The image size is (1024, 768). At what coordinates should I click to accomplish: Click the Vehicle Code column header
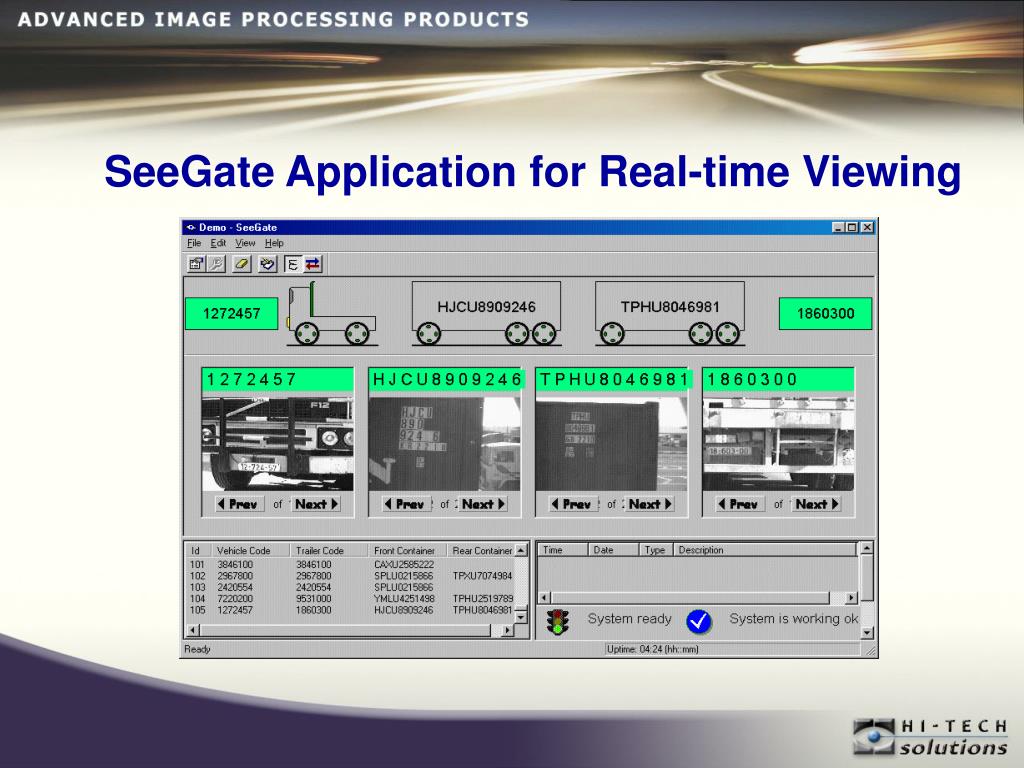click(x=250, y=551)
